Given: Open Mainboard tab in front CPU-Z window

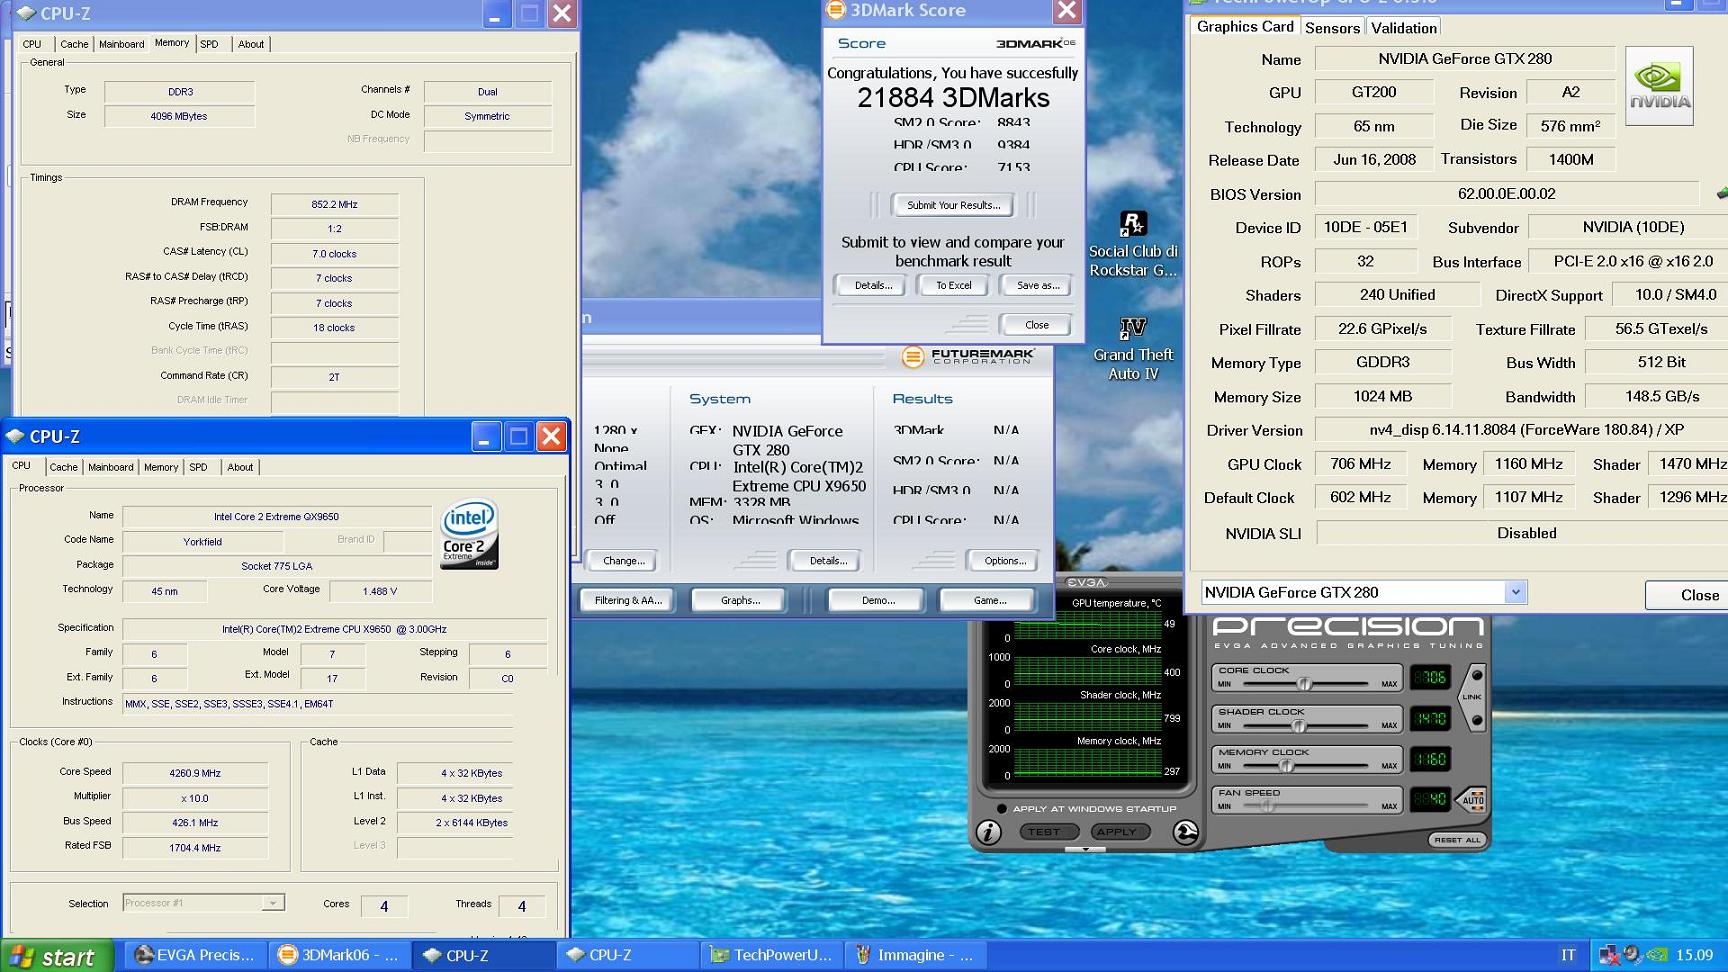Looking at the screenshot, I should pos(110,467).
